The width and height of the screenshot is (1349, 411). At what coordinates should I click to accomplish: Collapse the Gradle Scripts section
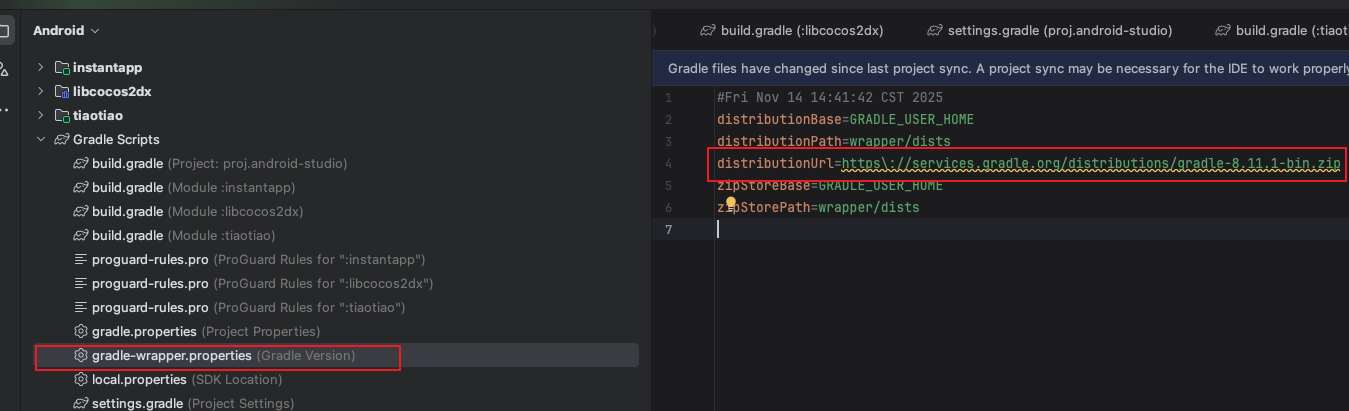pos(41,140)
